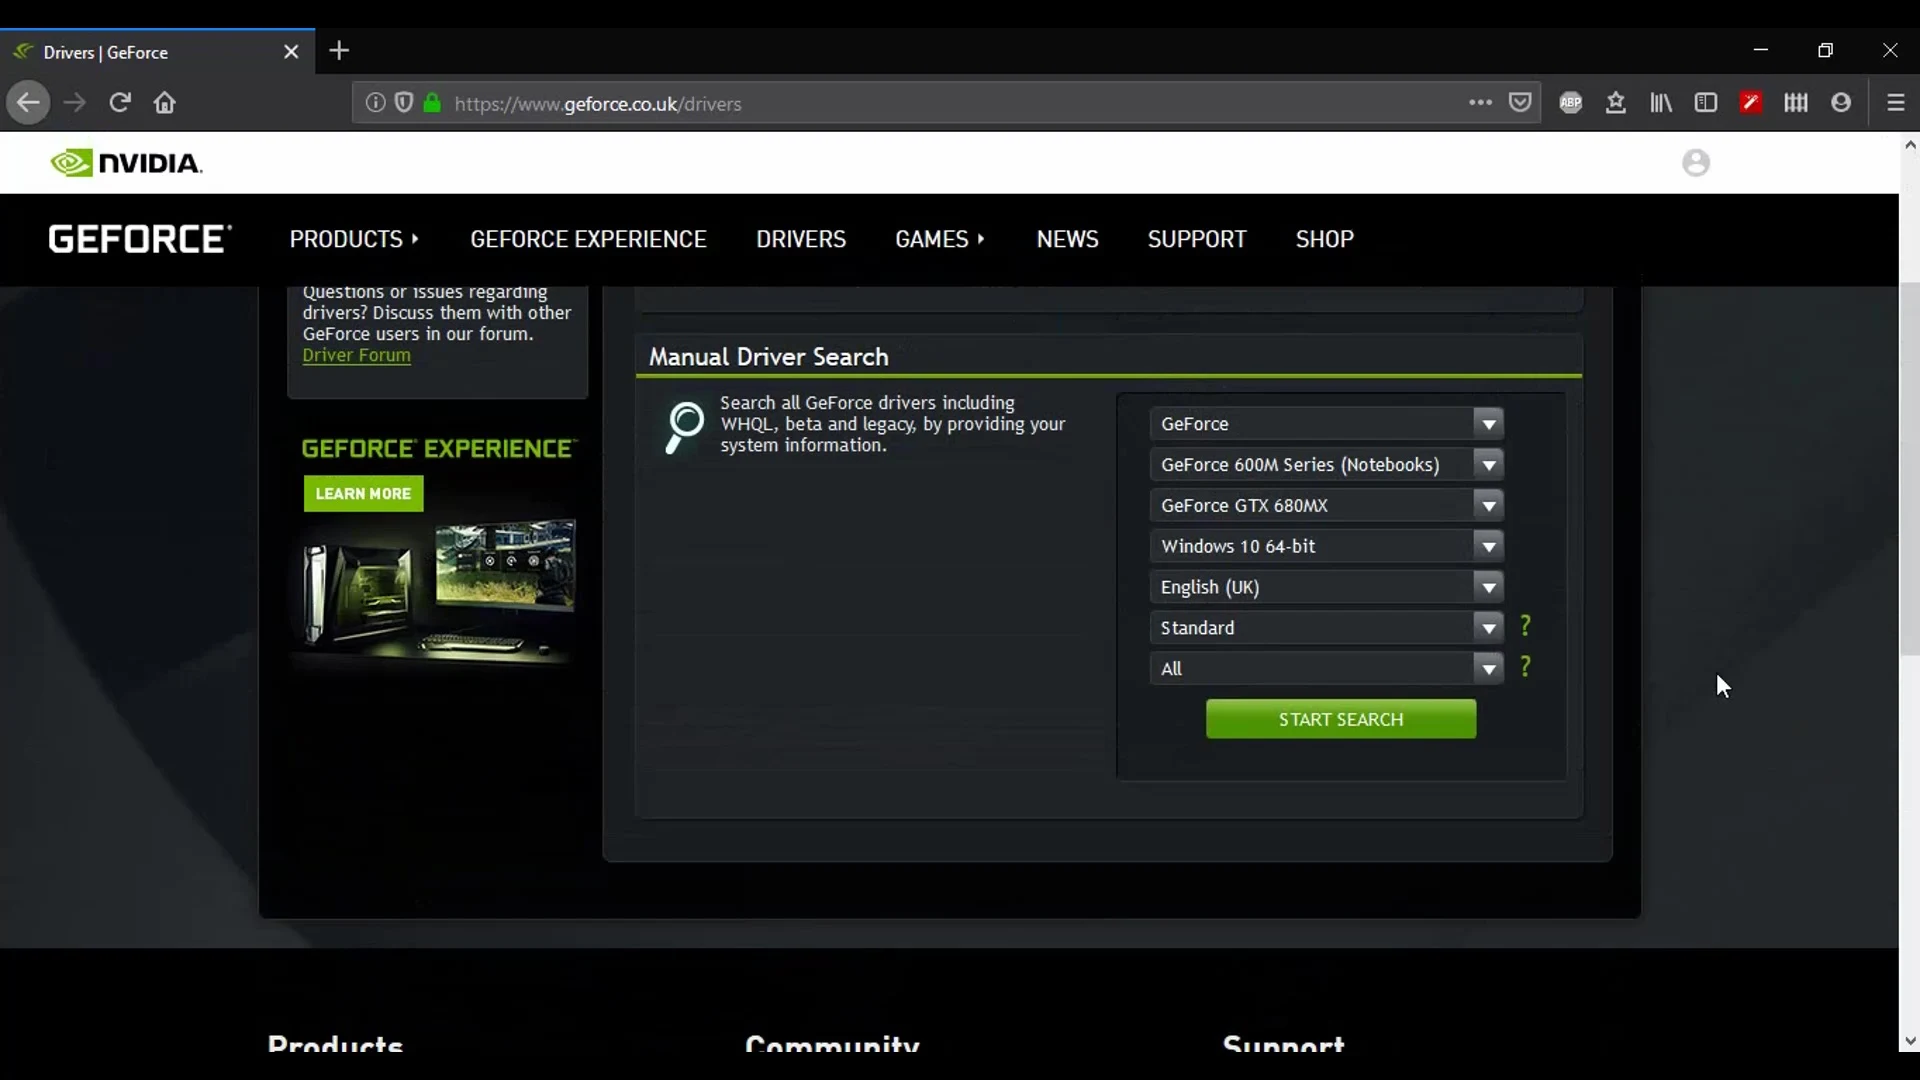Show site information icon in address bar
1920x1080 pixels.
(375, 103)
